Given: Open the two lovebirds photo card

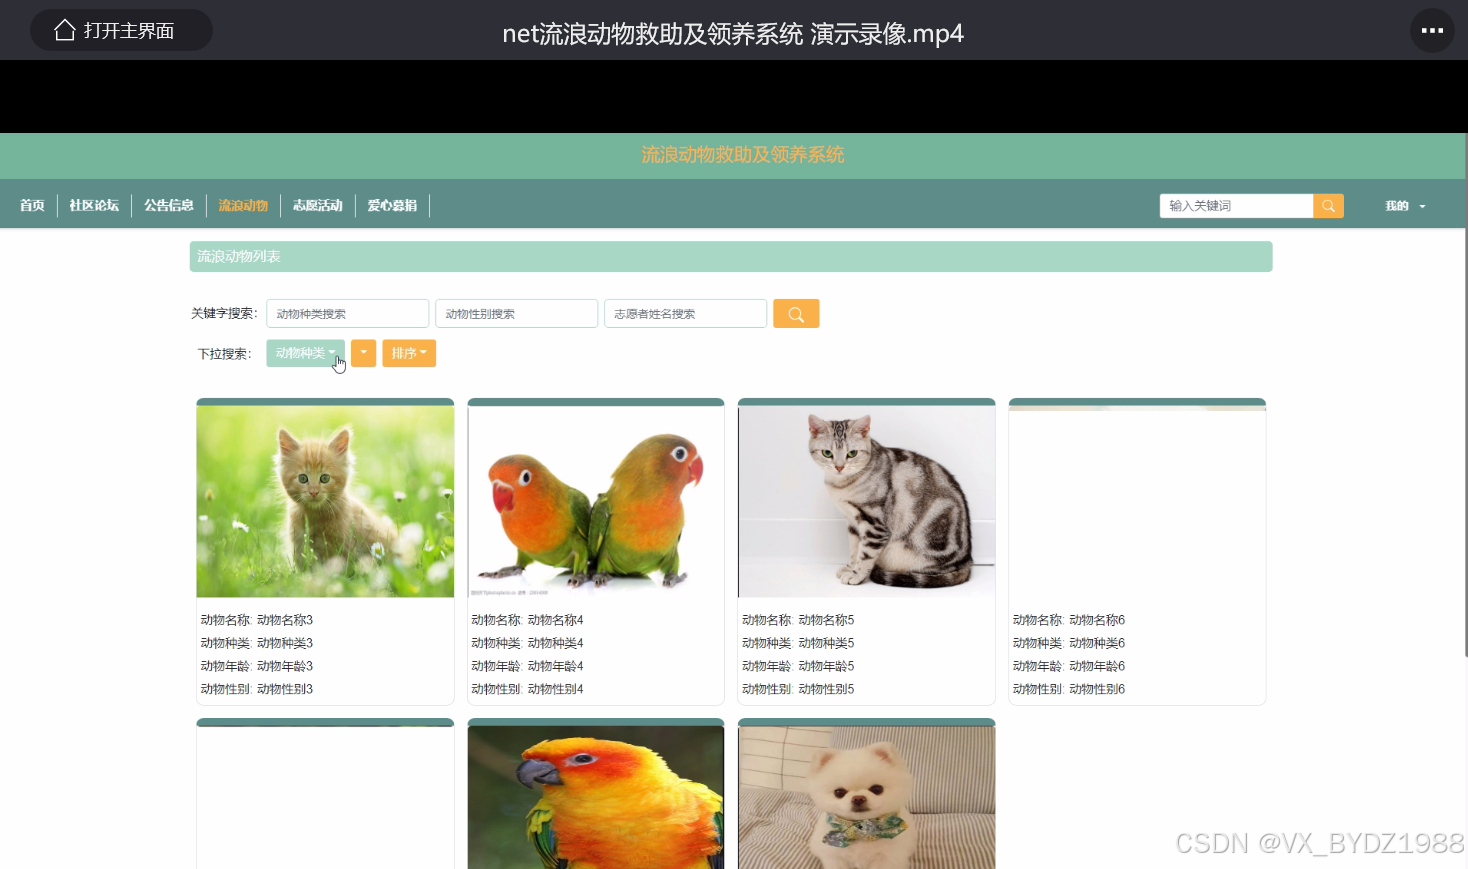Looking at the screenshot, I should 596,501.
